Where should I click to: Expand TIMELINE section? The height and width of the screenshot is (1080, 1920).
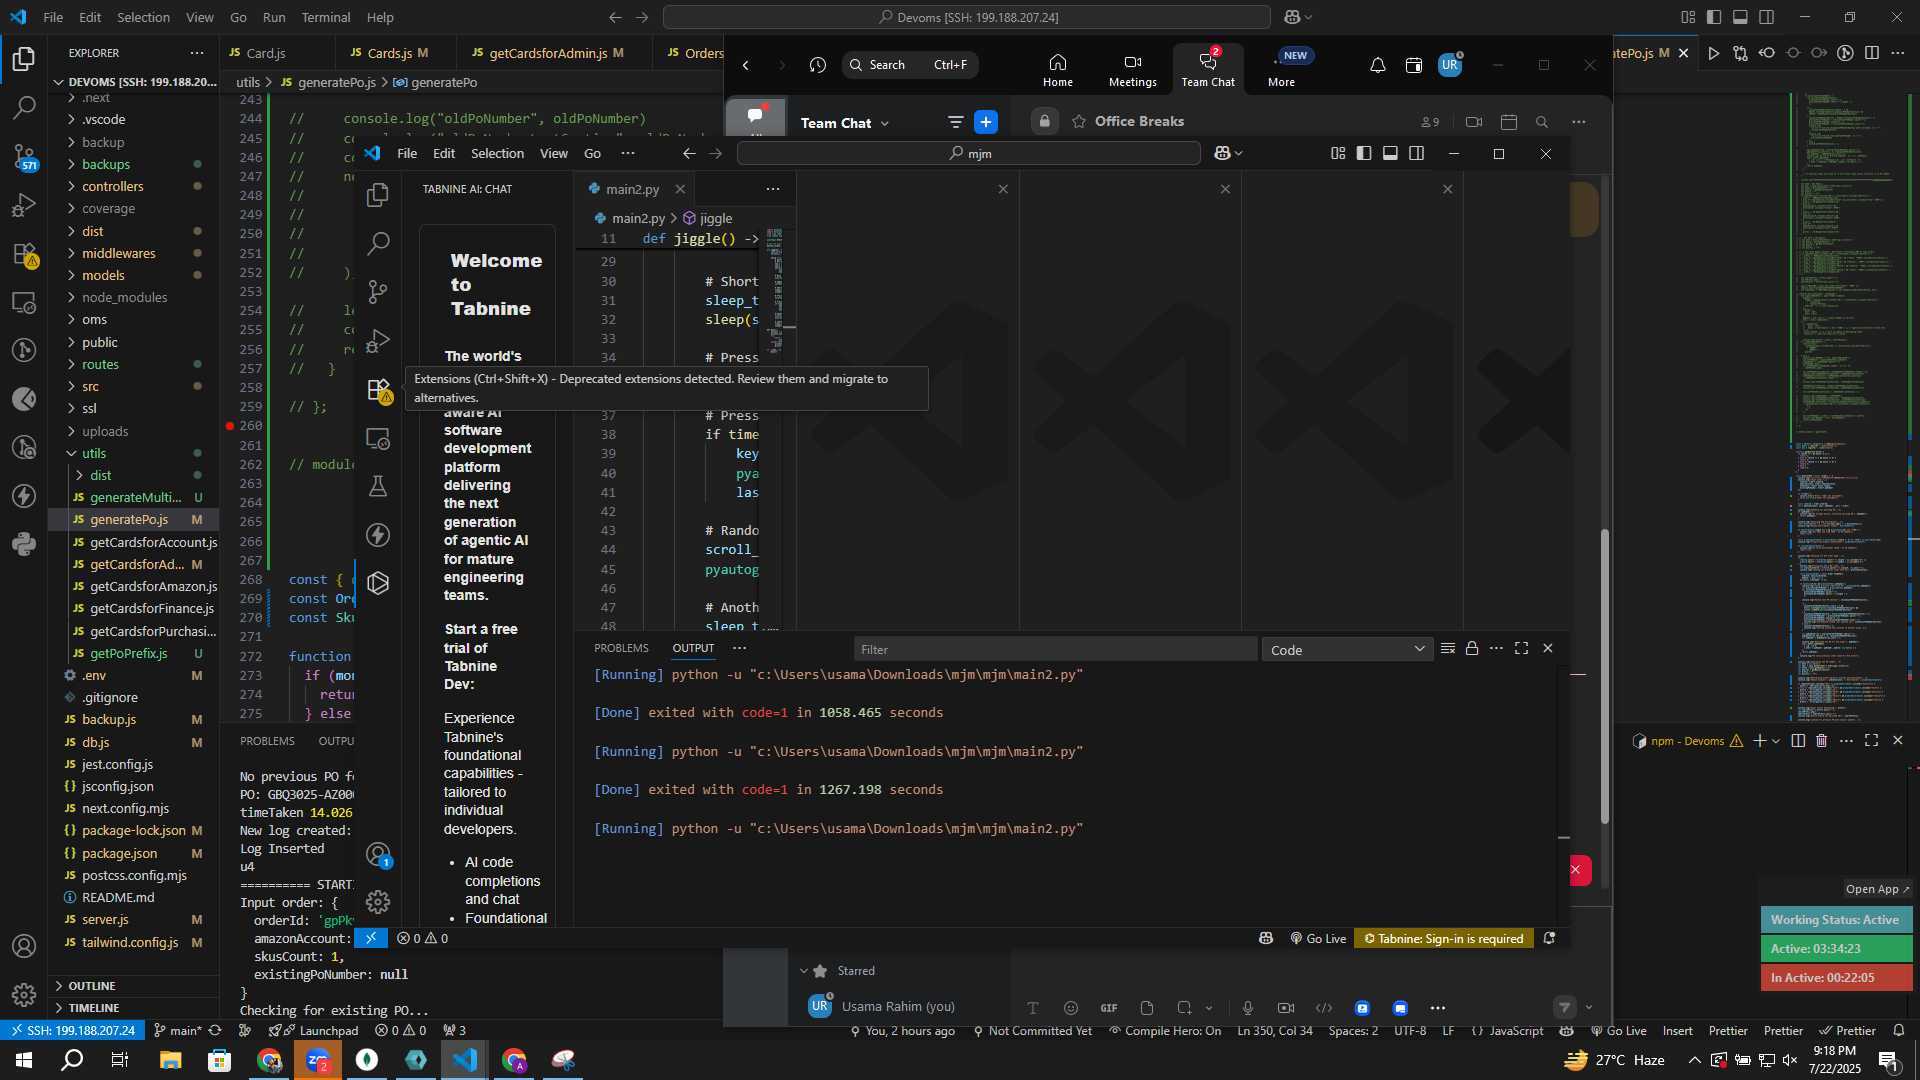tap(94, 1008)
